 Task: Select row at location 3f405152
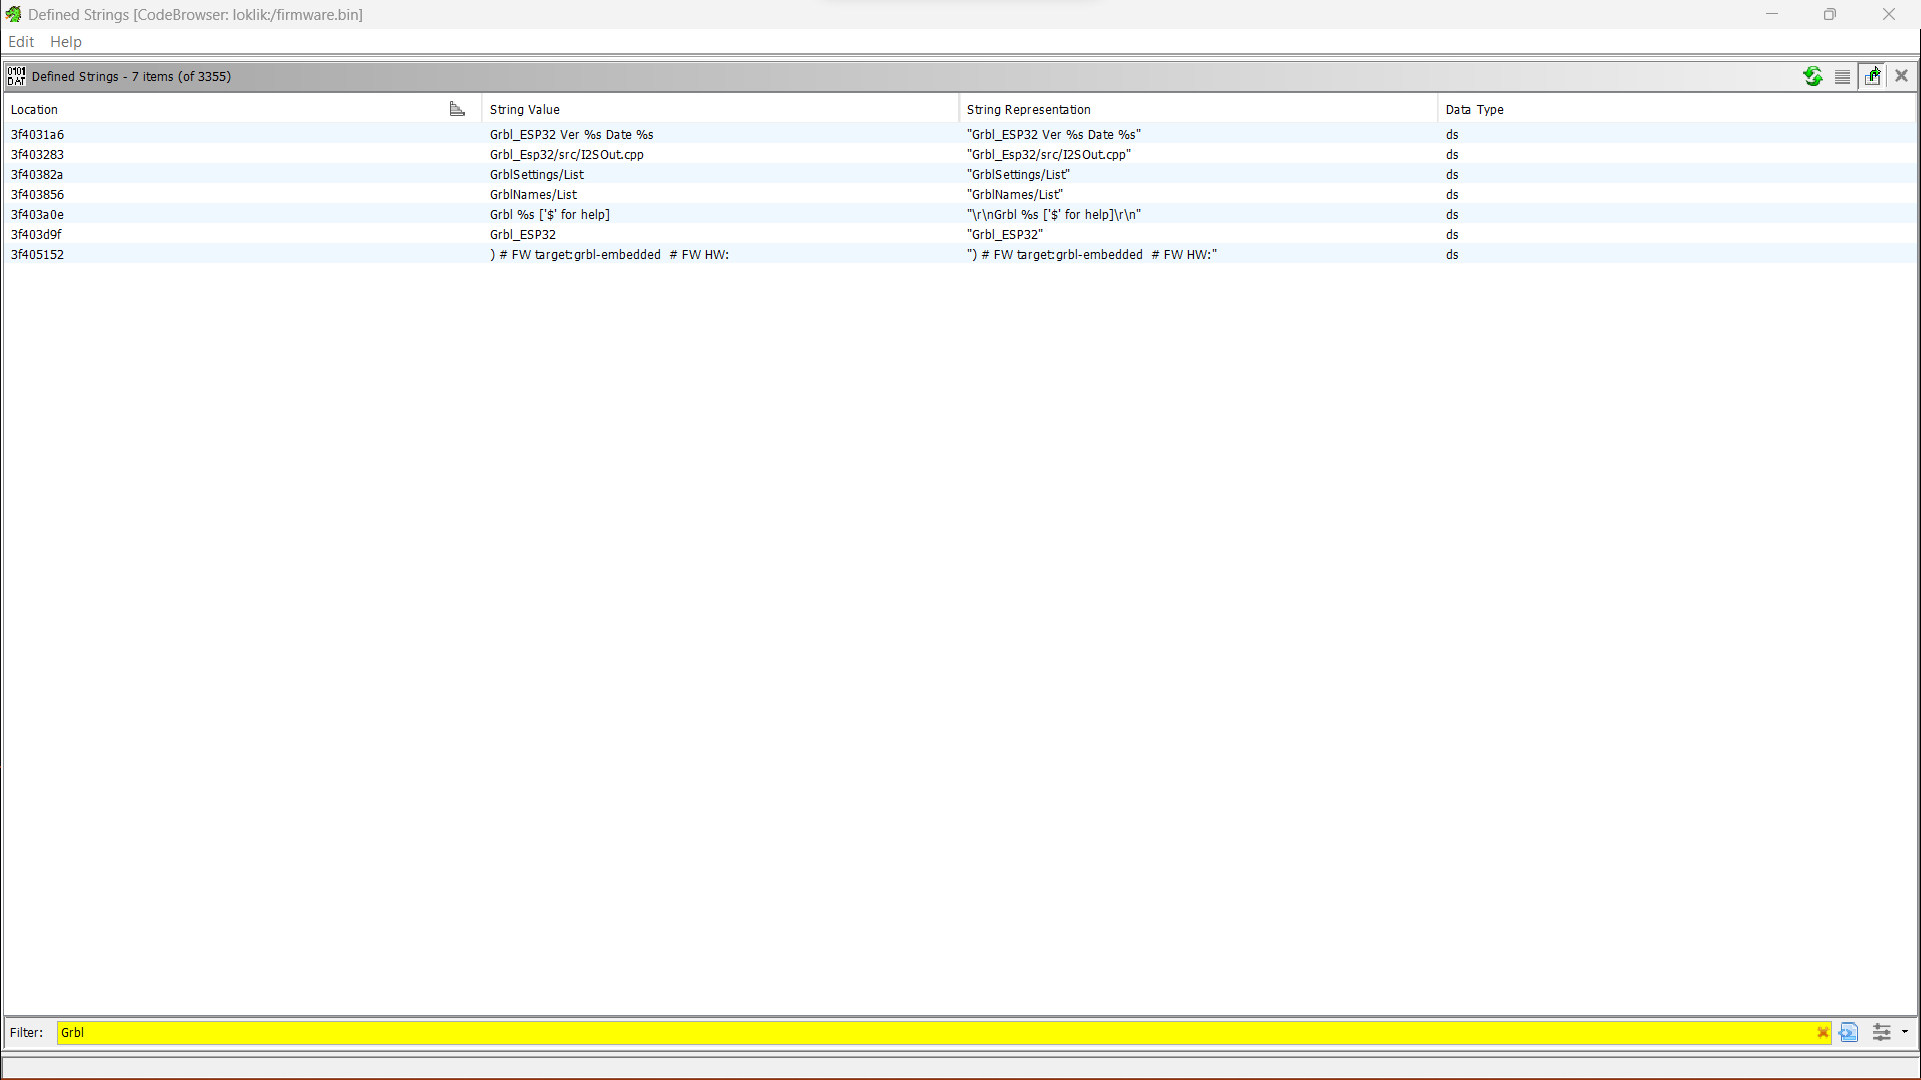point(960,254)
